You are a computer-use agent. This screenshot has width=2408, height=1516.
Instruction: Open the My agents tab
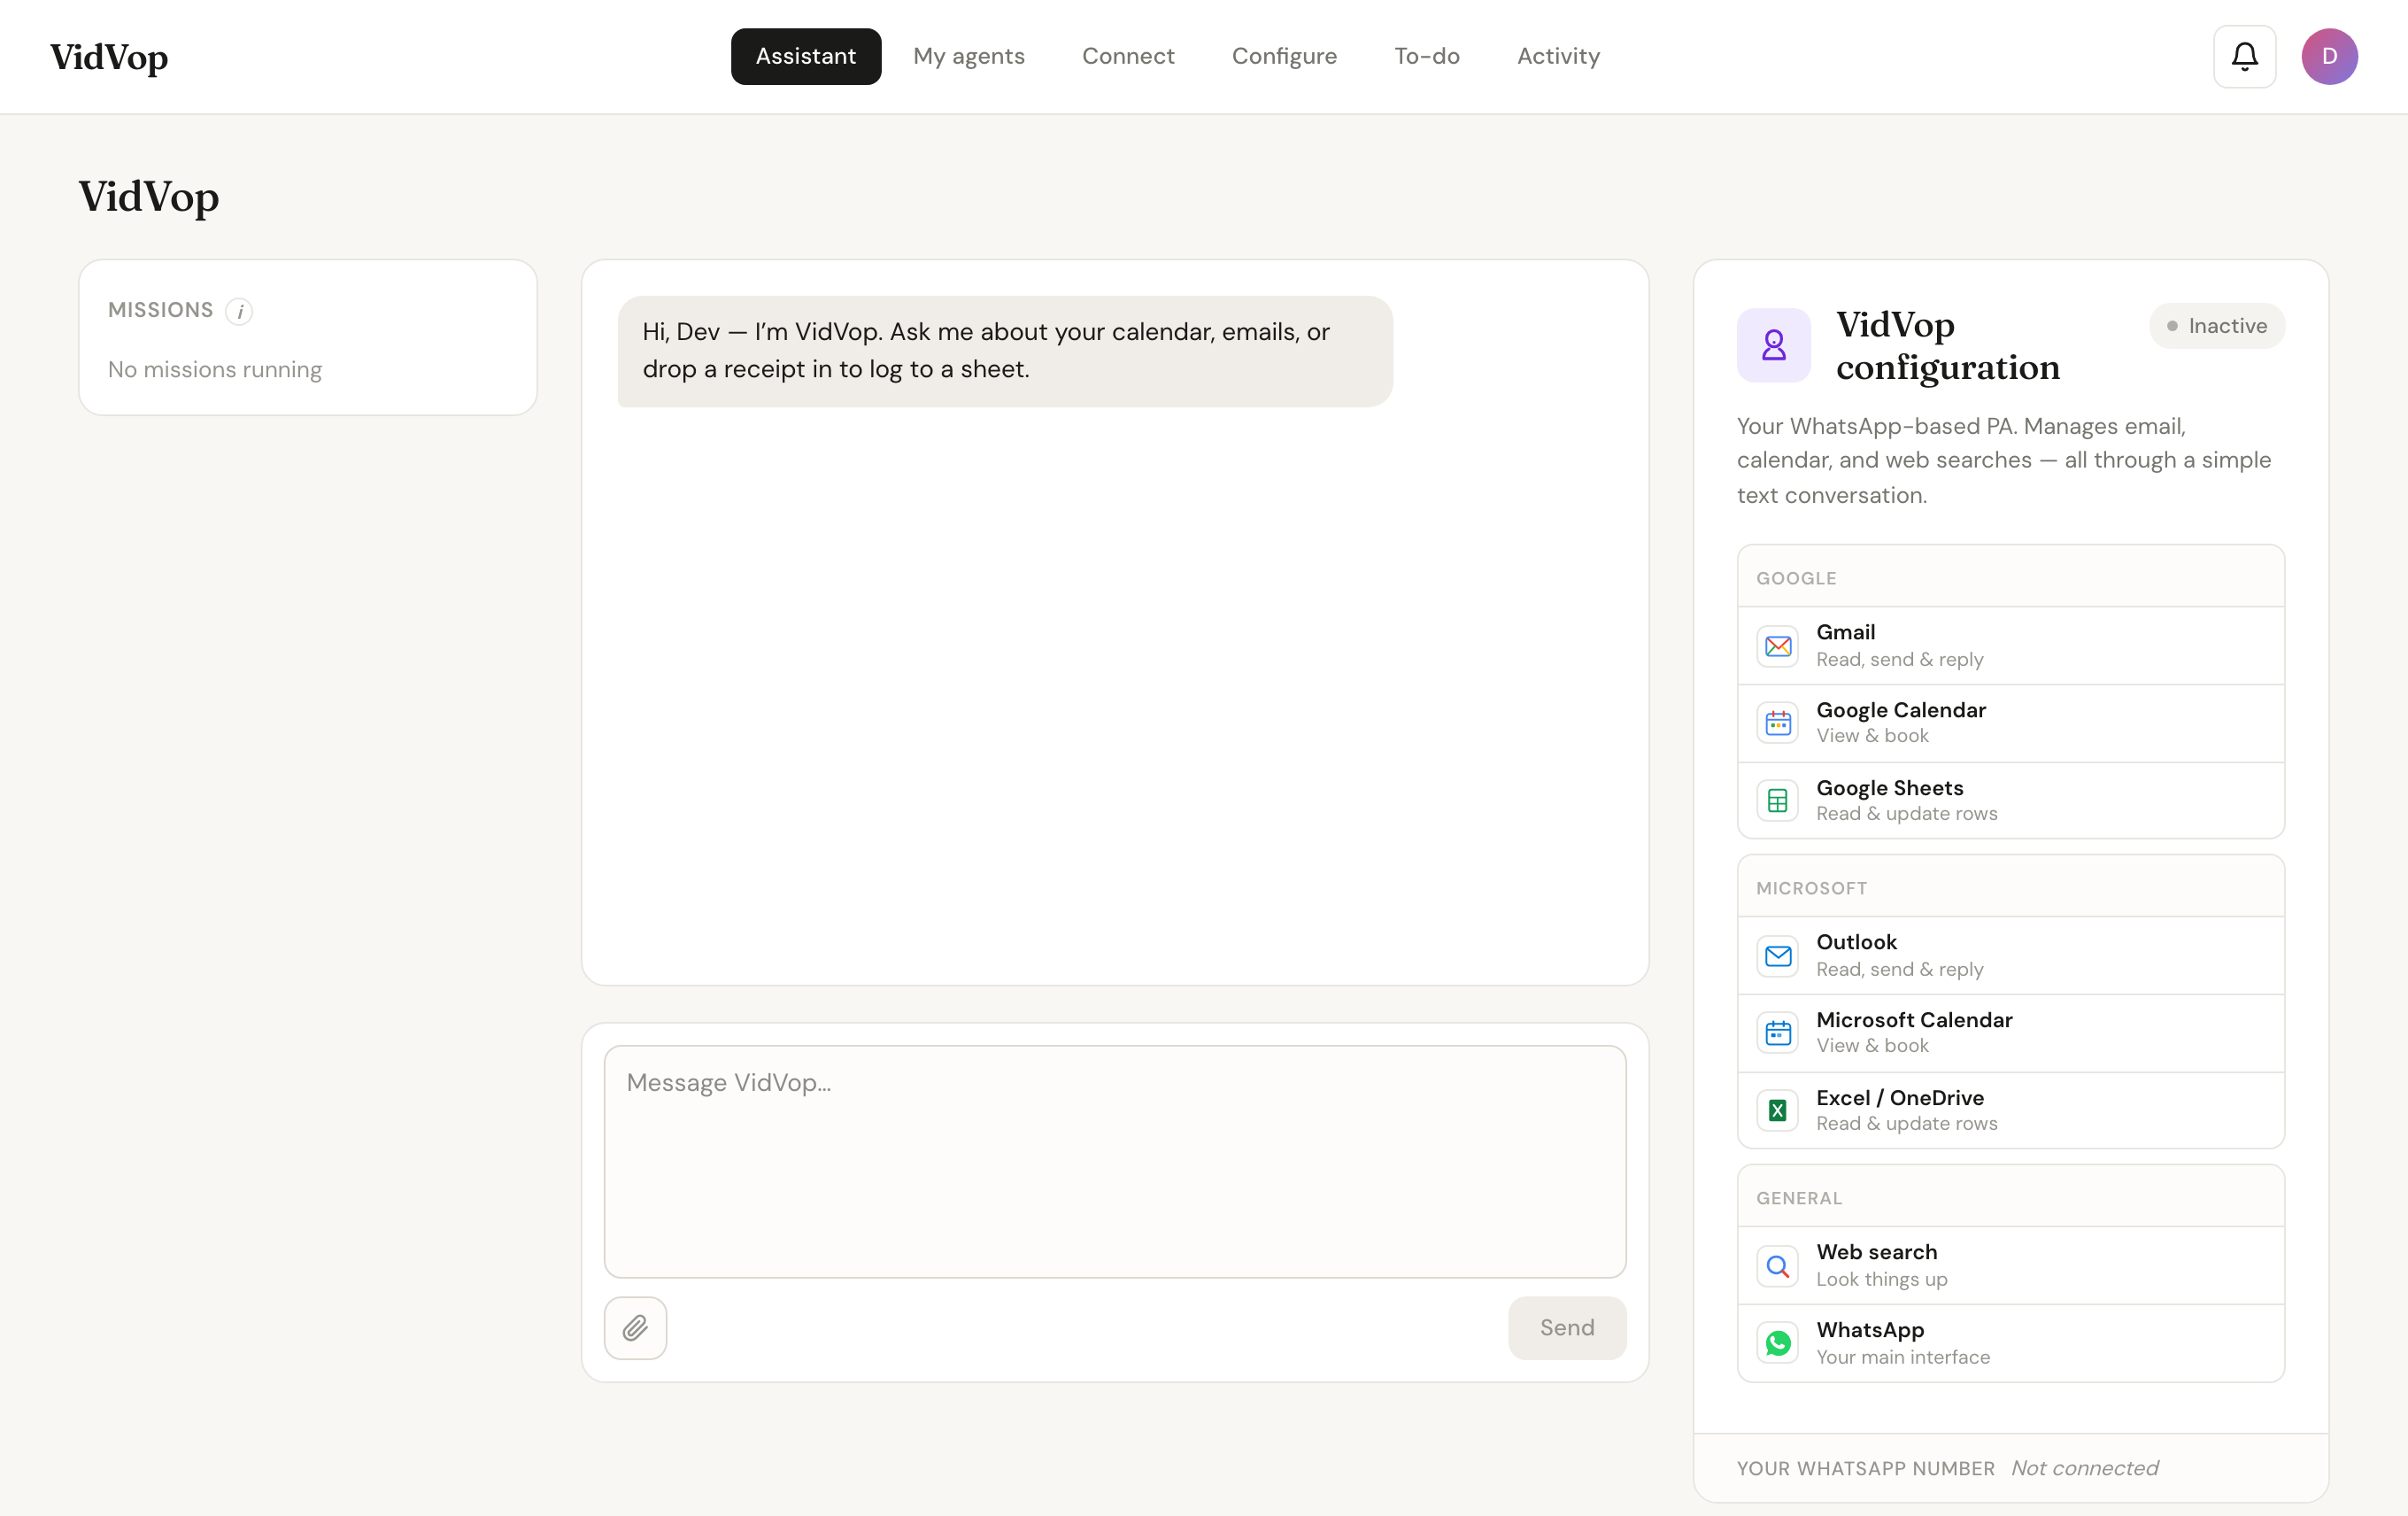tap(968, 56)
